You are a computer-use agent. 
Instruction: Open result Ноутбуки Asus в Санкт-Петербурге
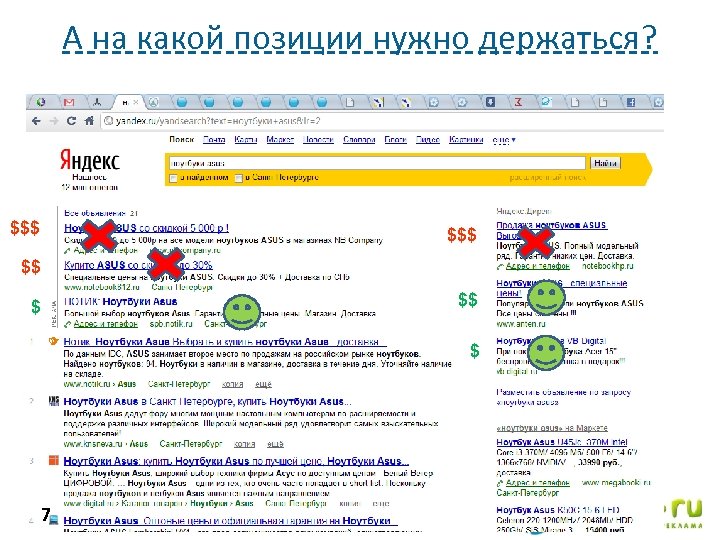[x=208, y=401]
